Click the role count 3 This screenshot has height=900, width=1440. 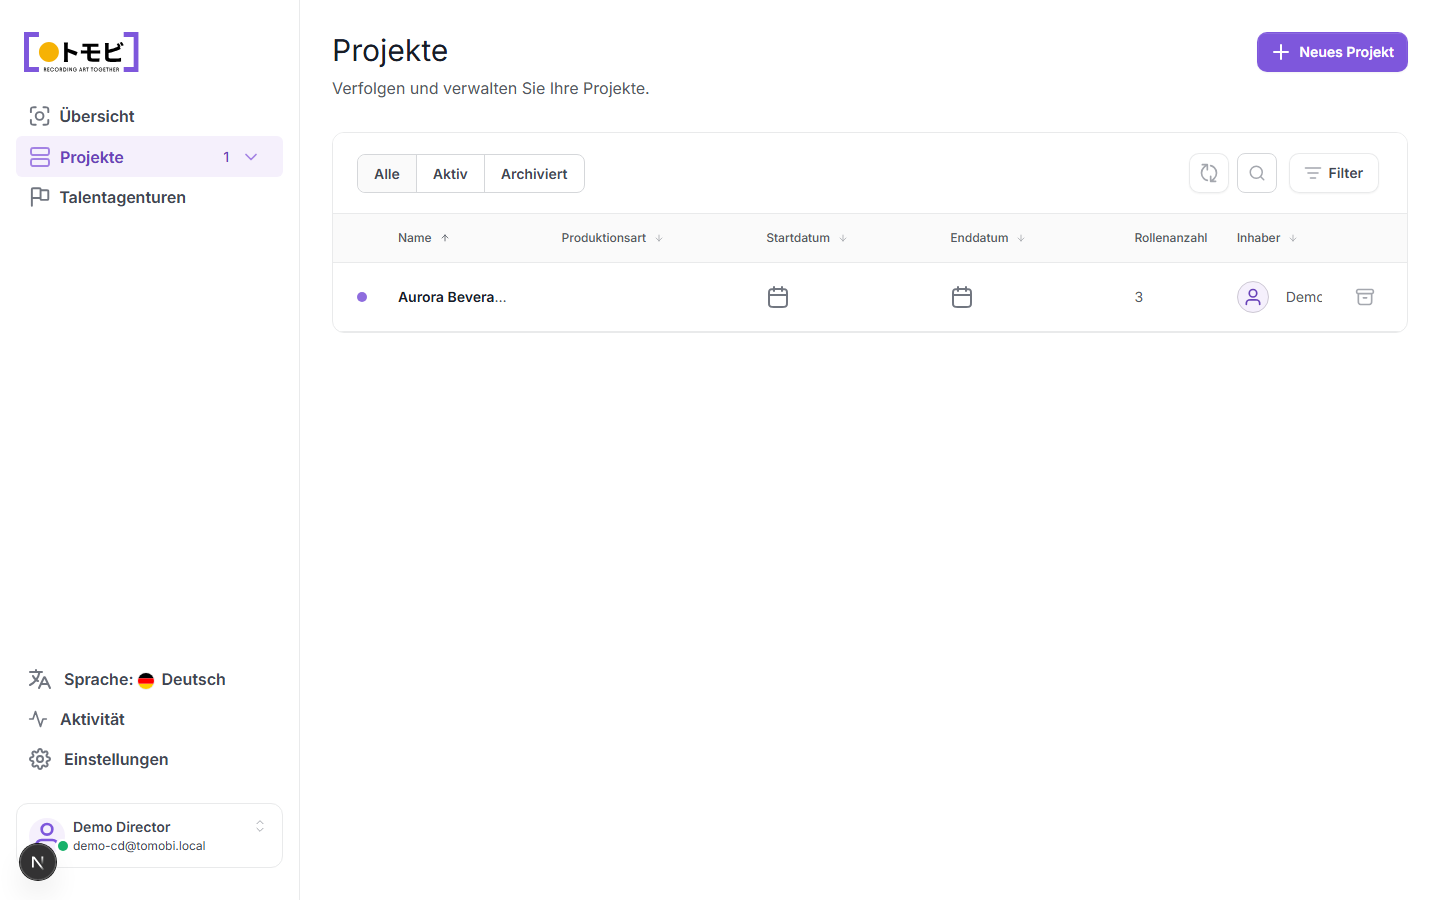pyautogui.click(x=1139, y=297)
